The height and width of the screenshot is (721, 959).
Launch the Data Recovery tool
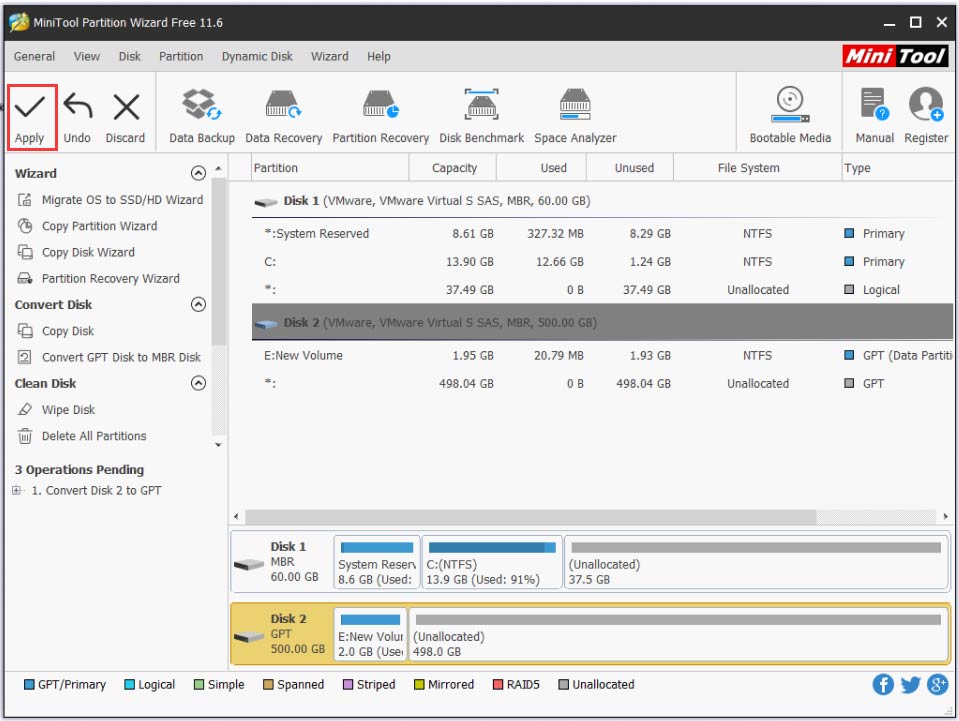pos(283,117)
